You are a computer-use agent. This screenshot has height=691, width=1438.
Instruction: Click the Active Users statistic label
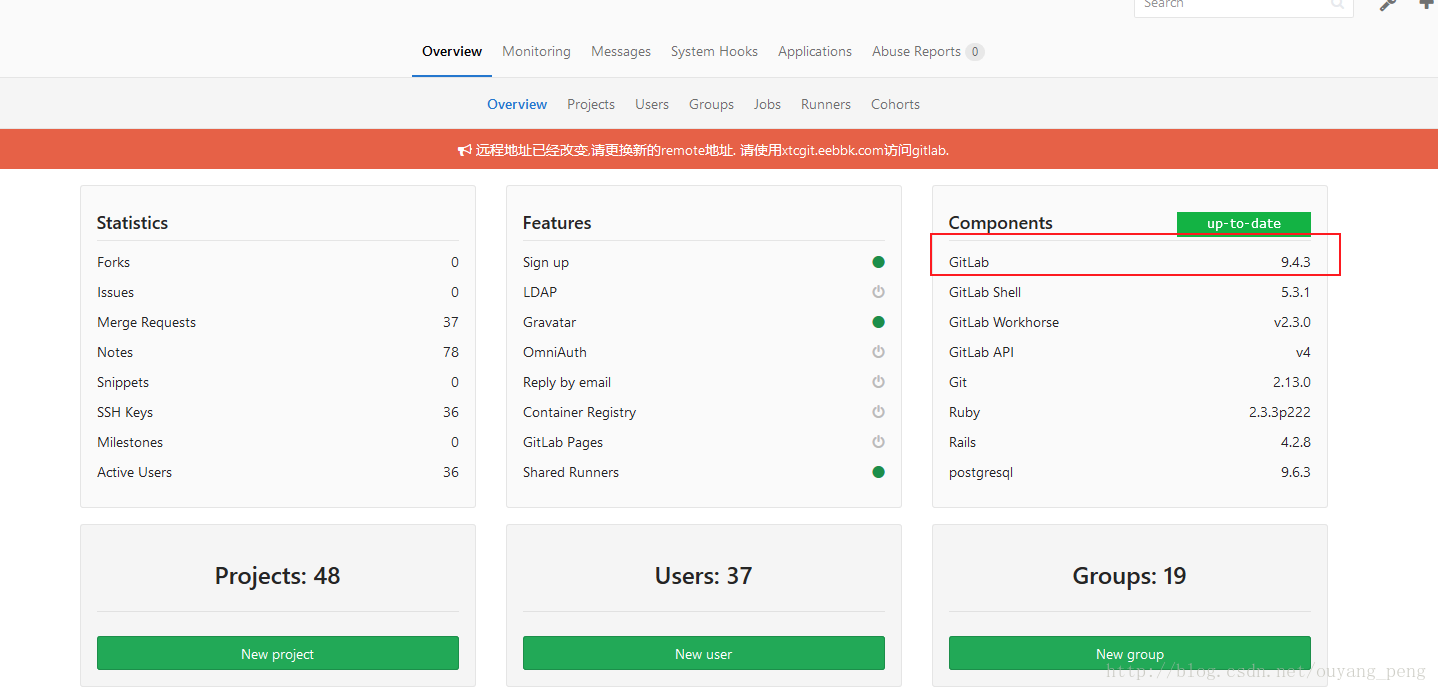pos(135,472)
